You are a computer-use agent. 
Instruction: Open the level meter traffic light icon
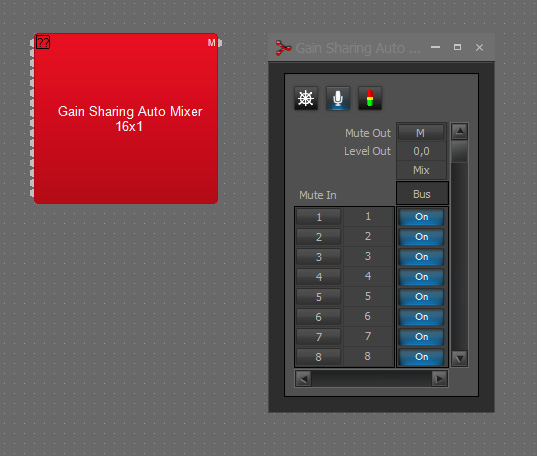click(x=370, y=98)
